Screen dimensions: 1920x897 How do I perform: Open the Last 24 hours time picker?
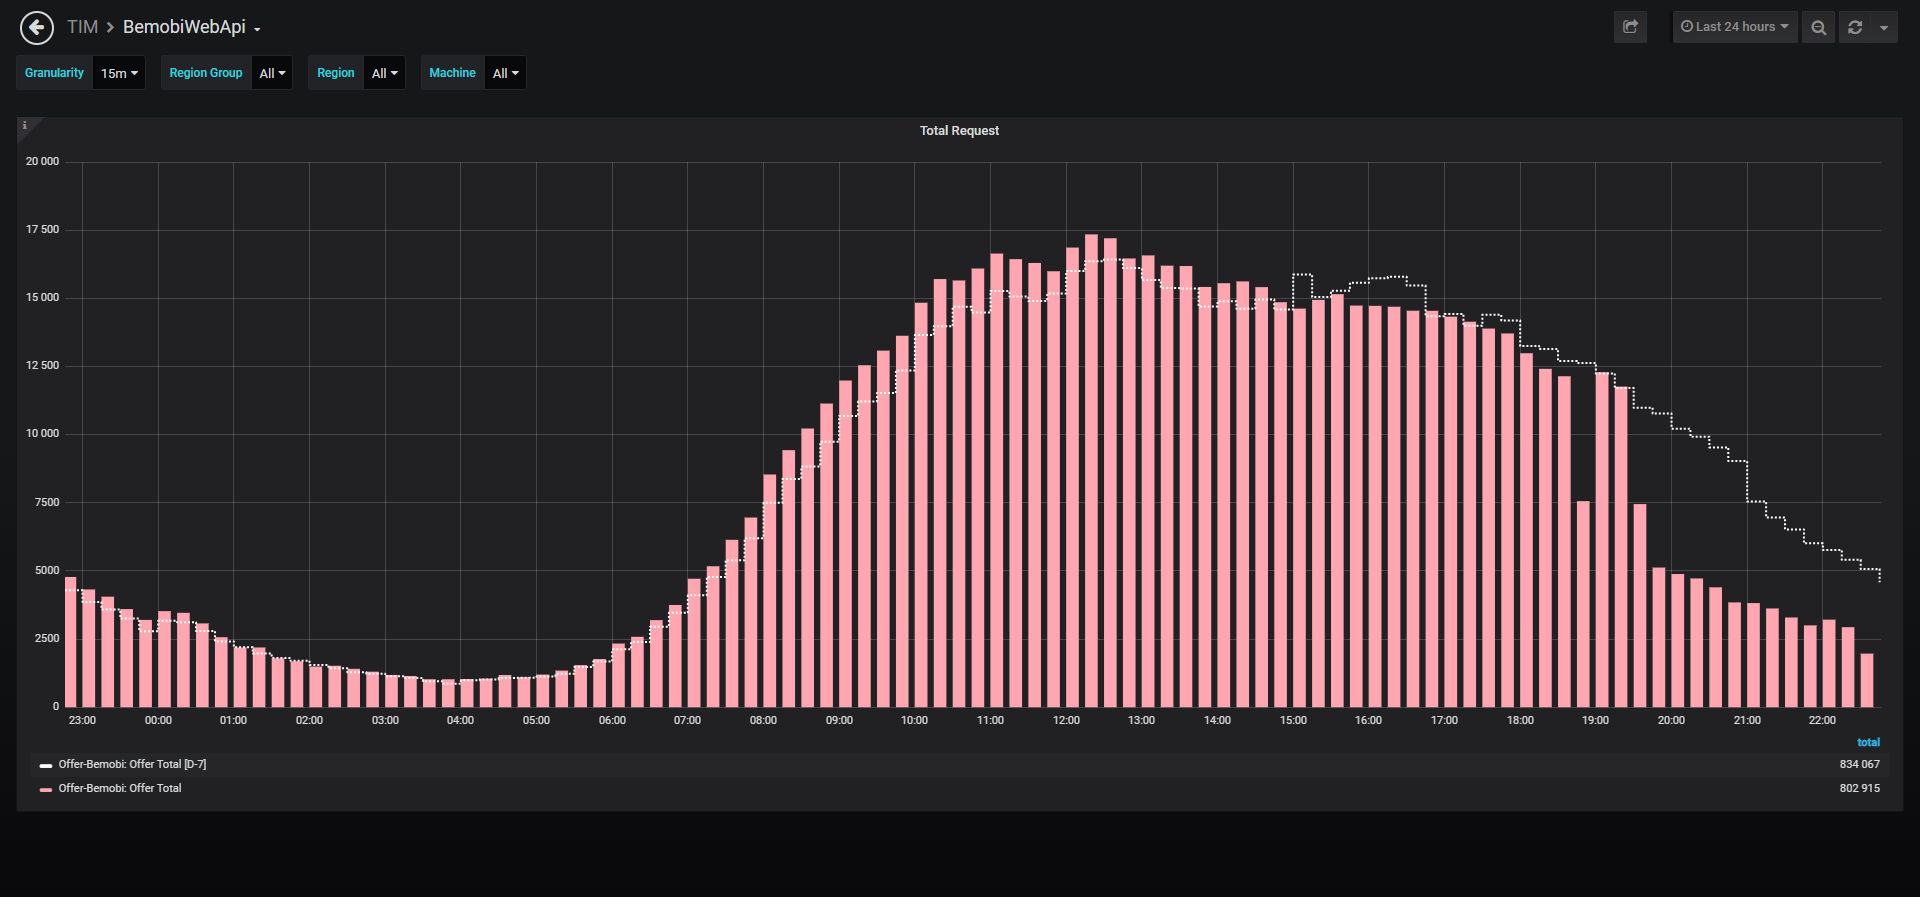click(x=1735, y=27)
